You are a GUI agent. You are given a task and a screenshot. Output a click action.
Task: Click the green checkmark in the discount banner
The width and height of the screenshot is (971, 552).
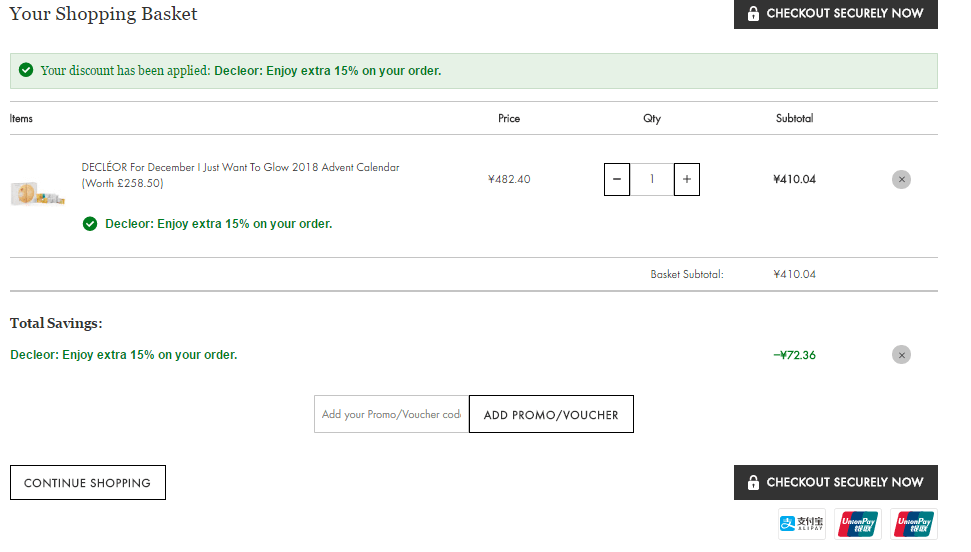click(x=26, y=70)
